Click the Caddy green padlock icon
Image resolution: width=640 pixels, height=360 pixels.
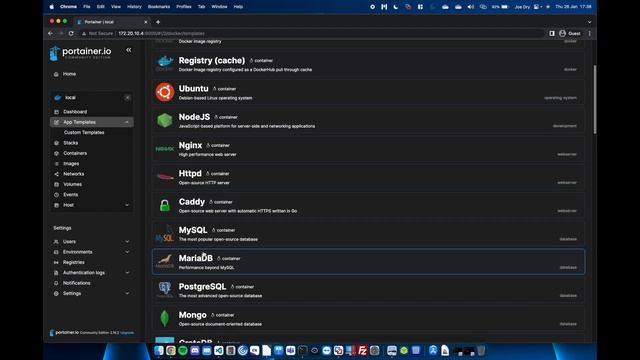(x=165, y=205)
